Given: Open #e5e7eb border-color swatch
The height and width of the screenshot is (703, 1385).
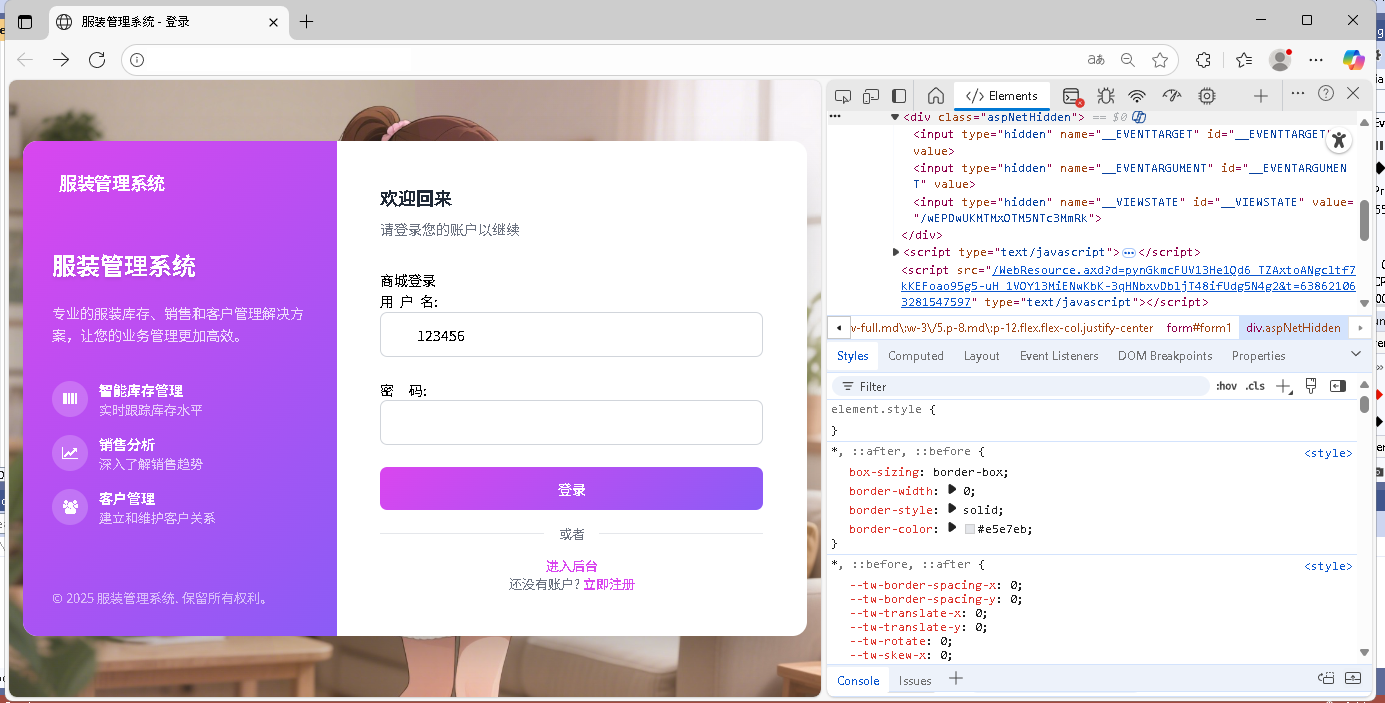Looking at the screenshot, I should click(969, 529).
